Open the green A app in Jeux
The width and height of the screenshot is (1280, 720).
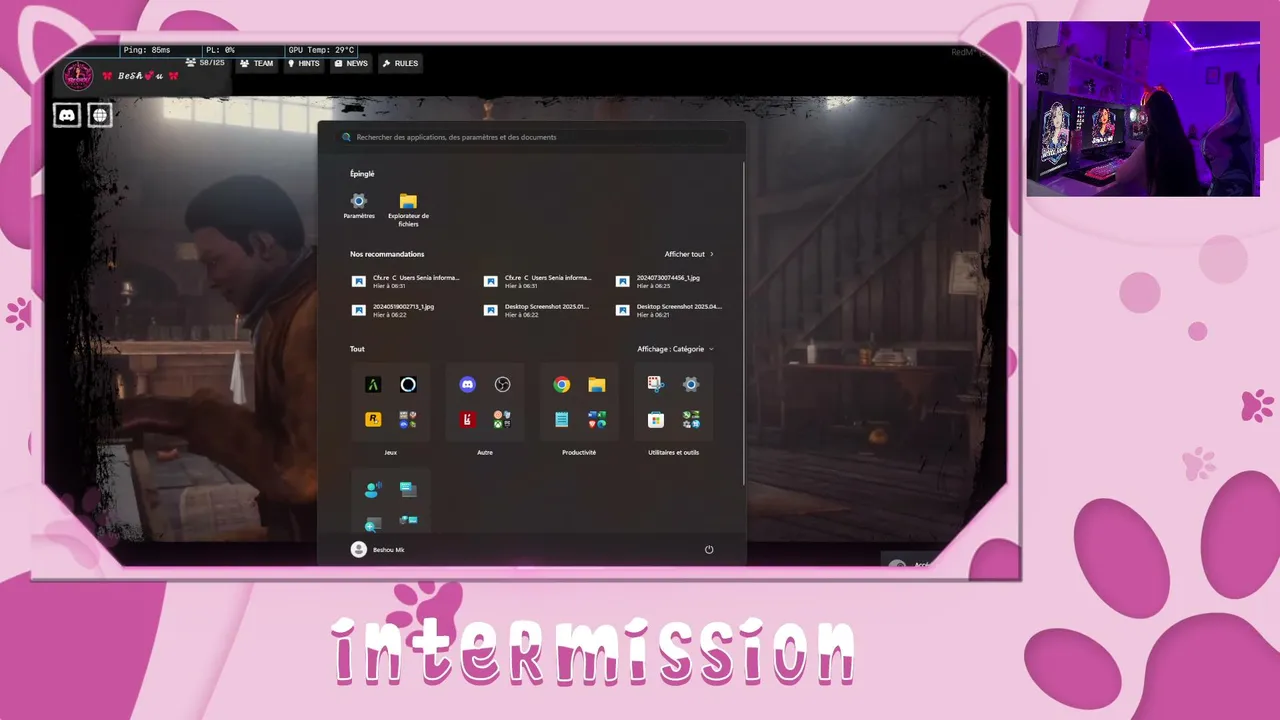click(x=373, y=385)
